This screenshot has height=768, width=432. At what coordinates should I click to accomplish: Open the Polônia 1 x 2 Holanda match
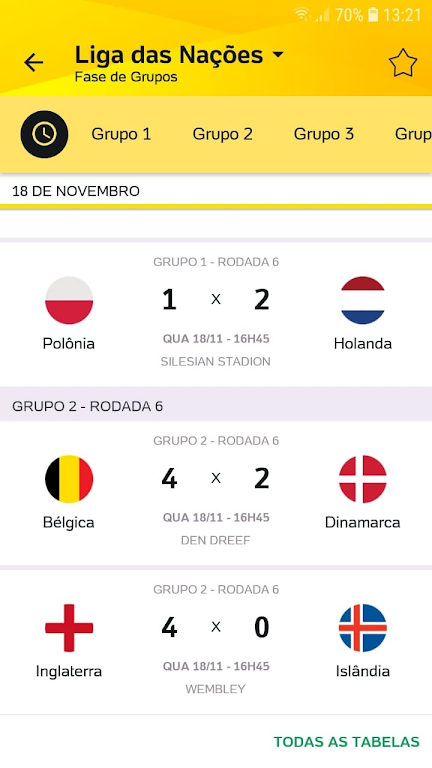(216, 313)
